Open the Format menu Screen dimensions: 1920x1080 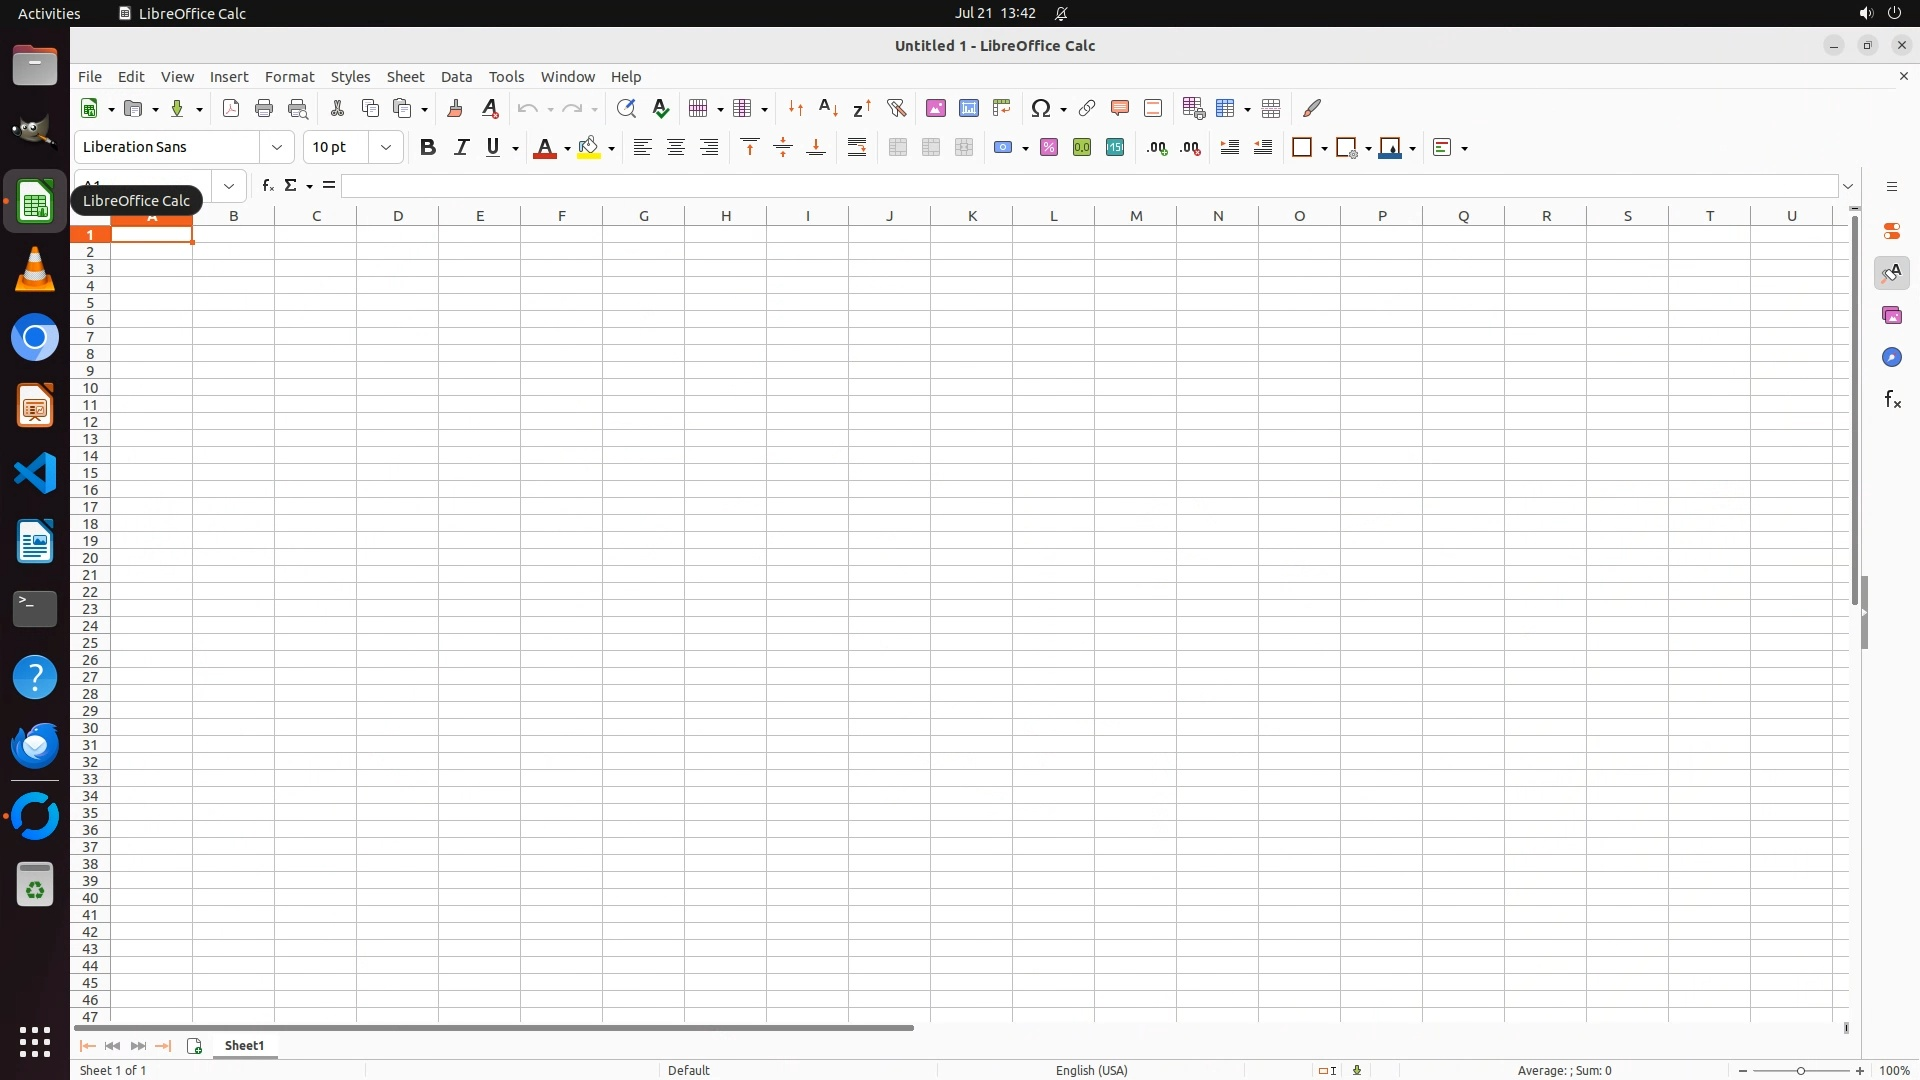(x=289, y=77)
